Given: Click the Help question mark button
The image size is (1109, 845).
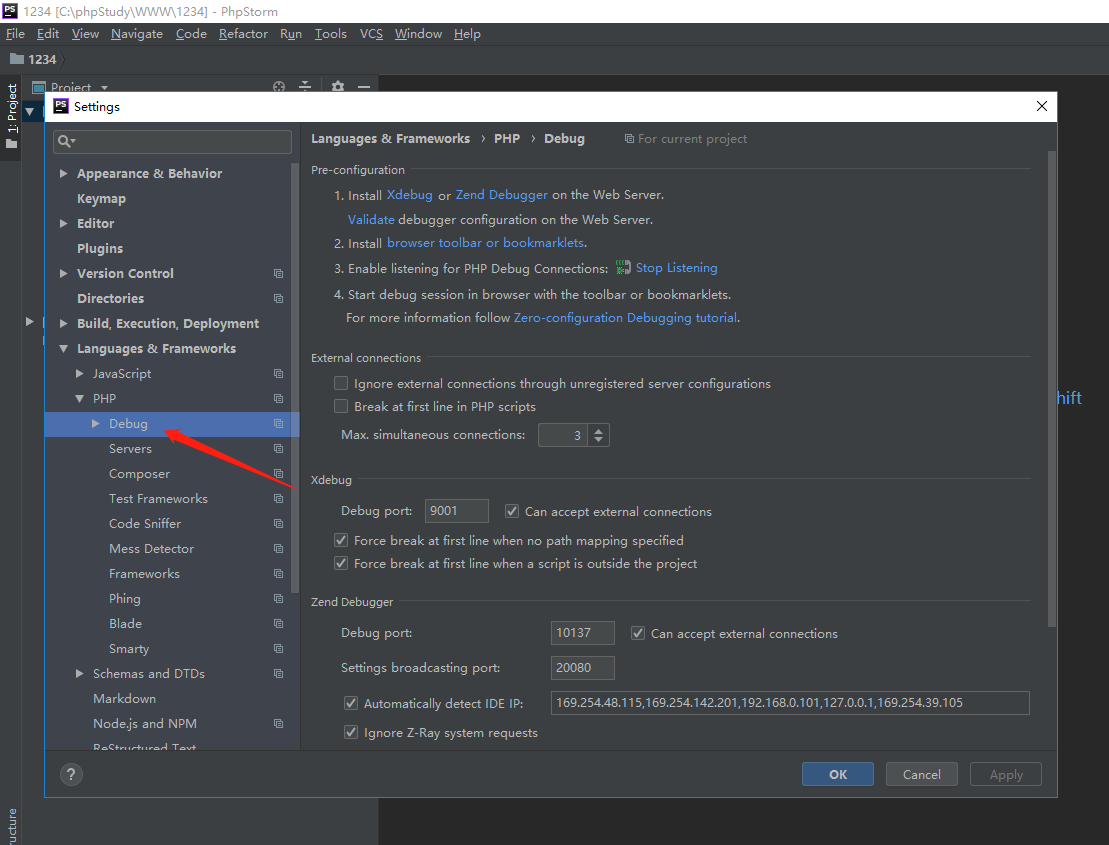Looking at the screenshot, I should point(71,774).
